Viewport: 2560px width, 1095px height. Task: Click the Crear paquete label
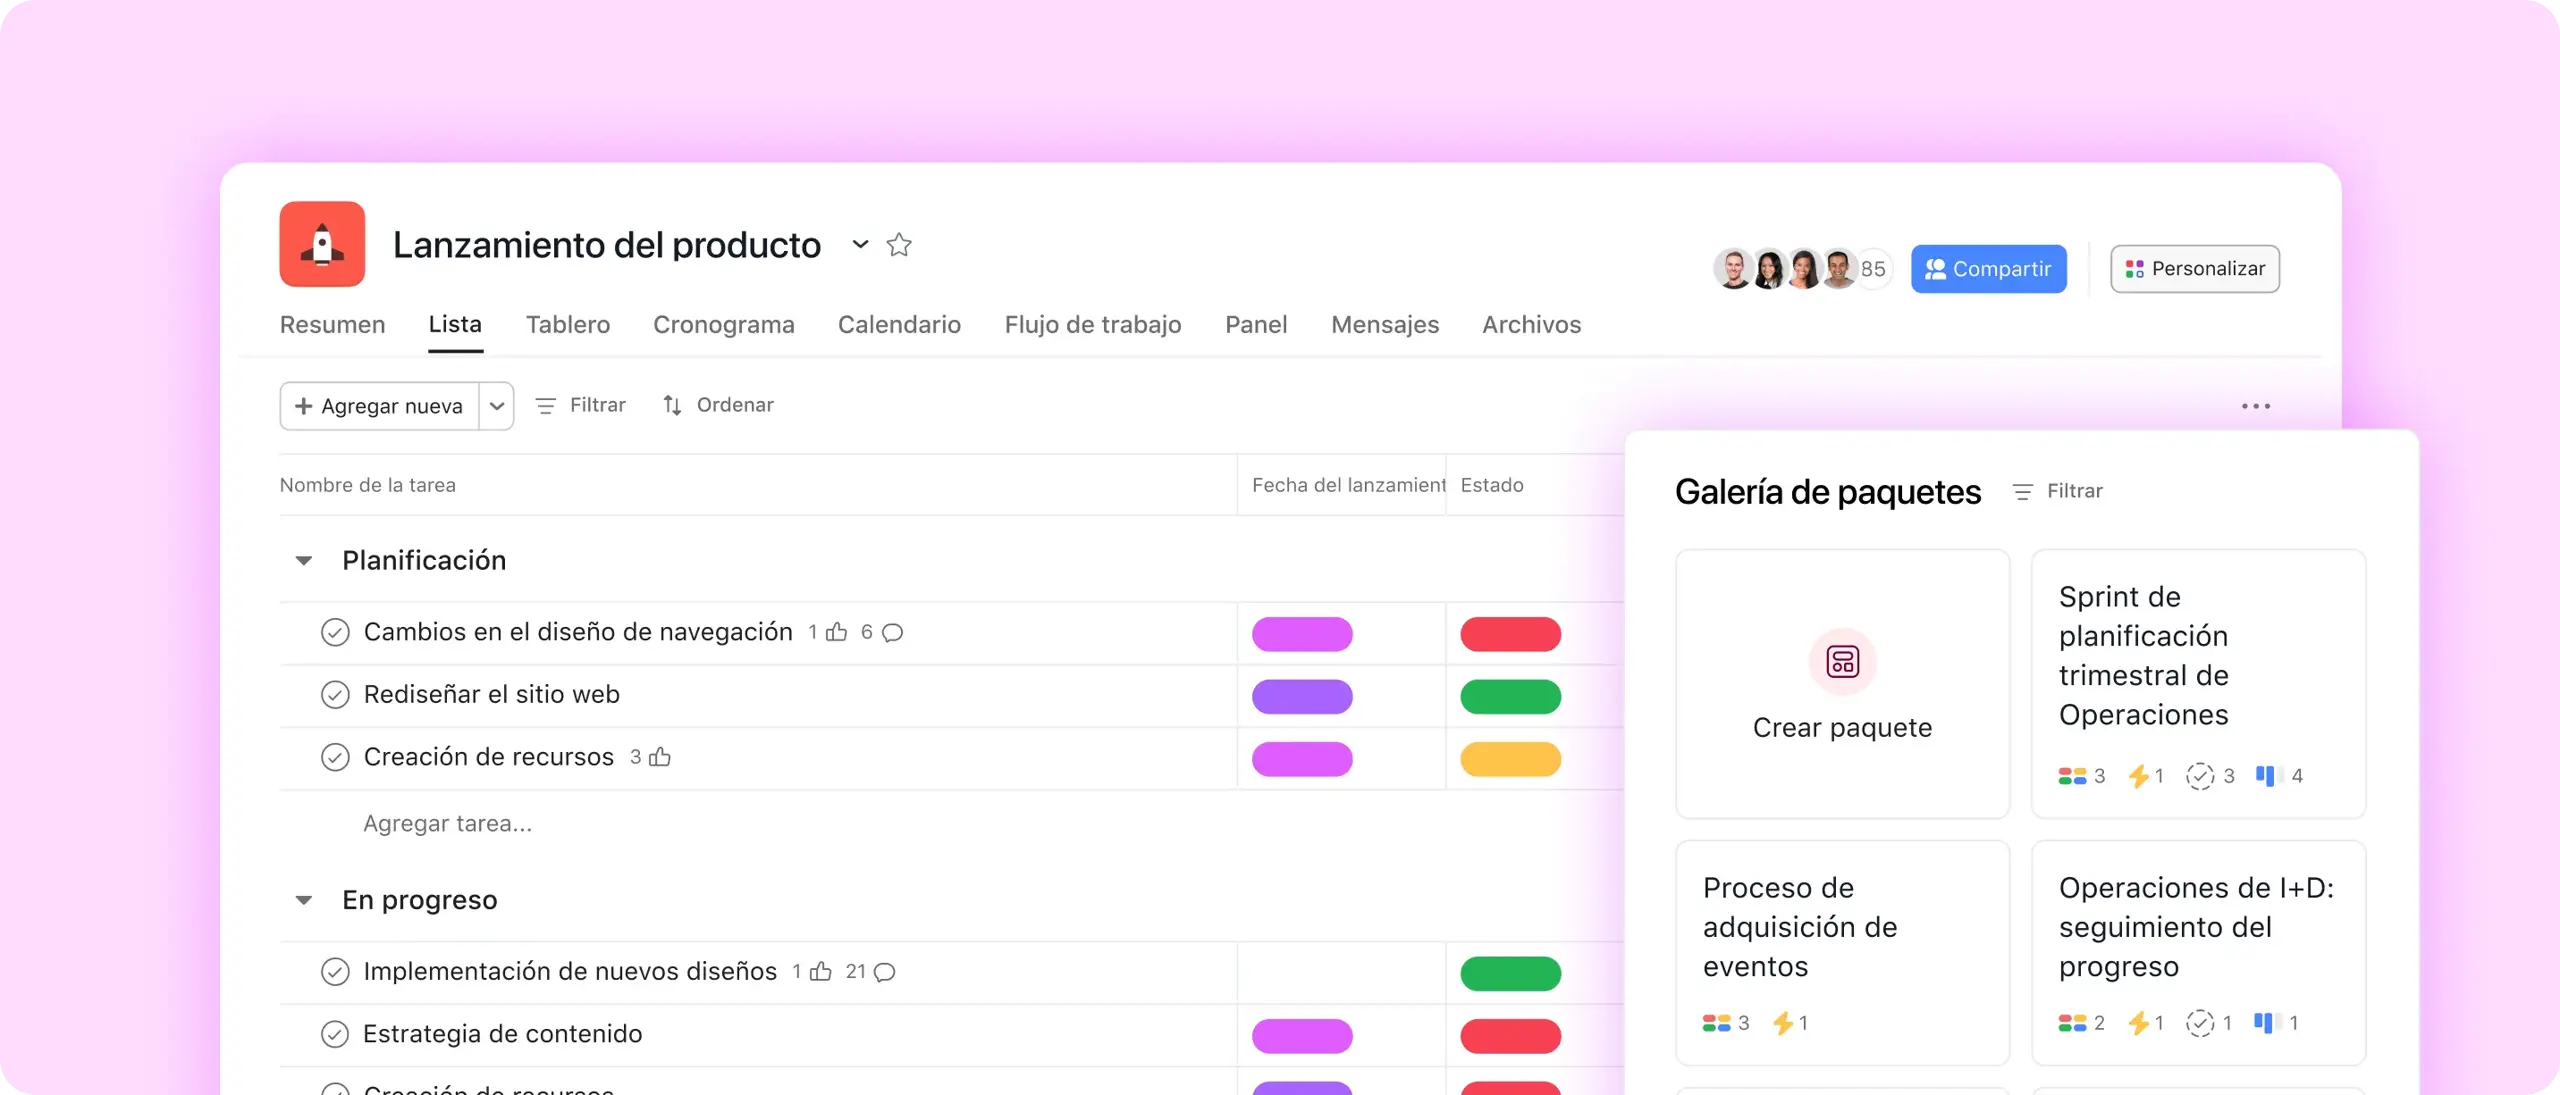click(x=1842, y=728)
